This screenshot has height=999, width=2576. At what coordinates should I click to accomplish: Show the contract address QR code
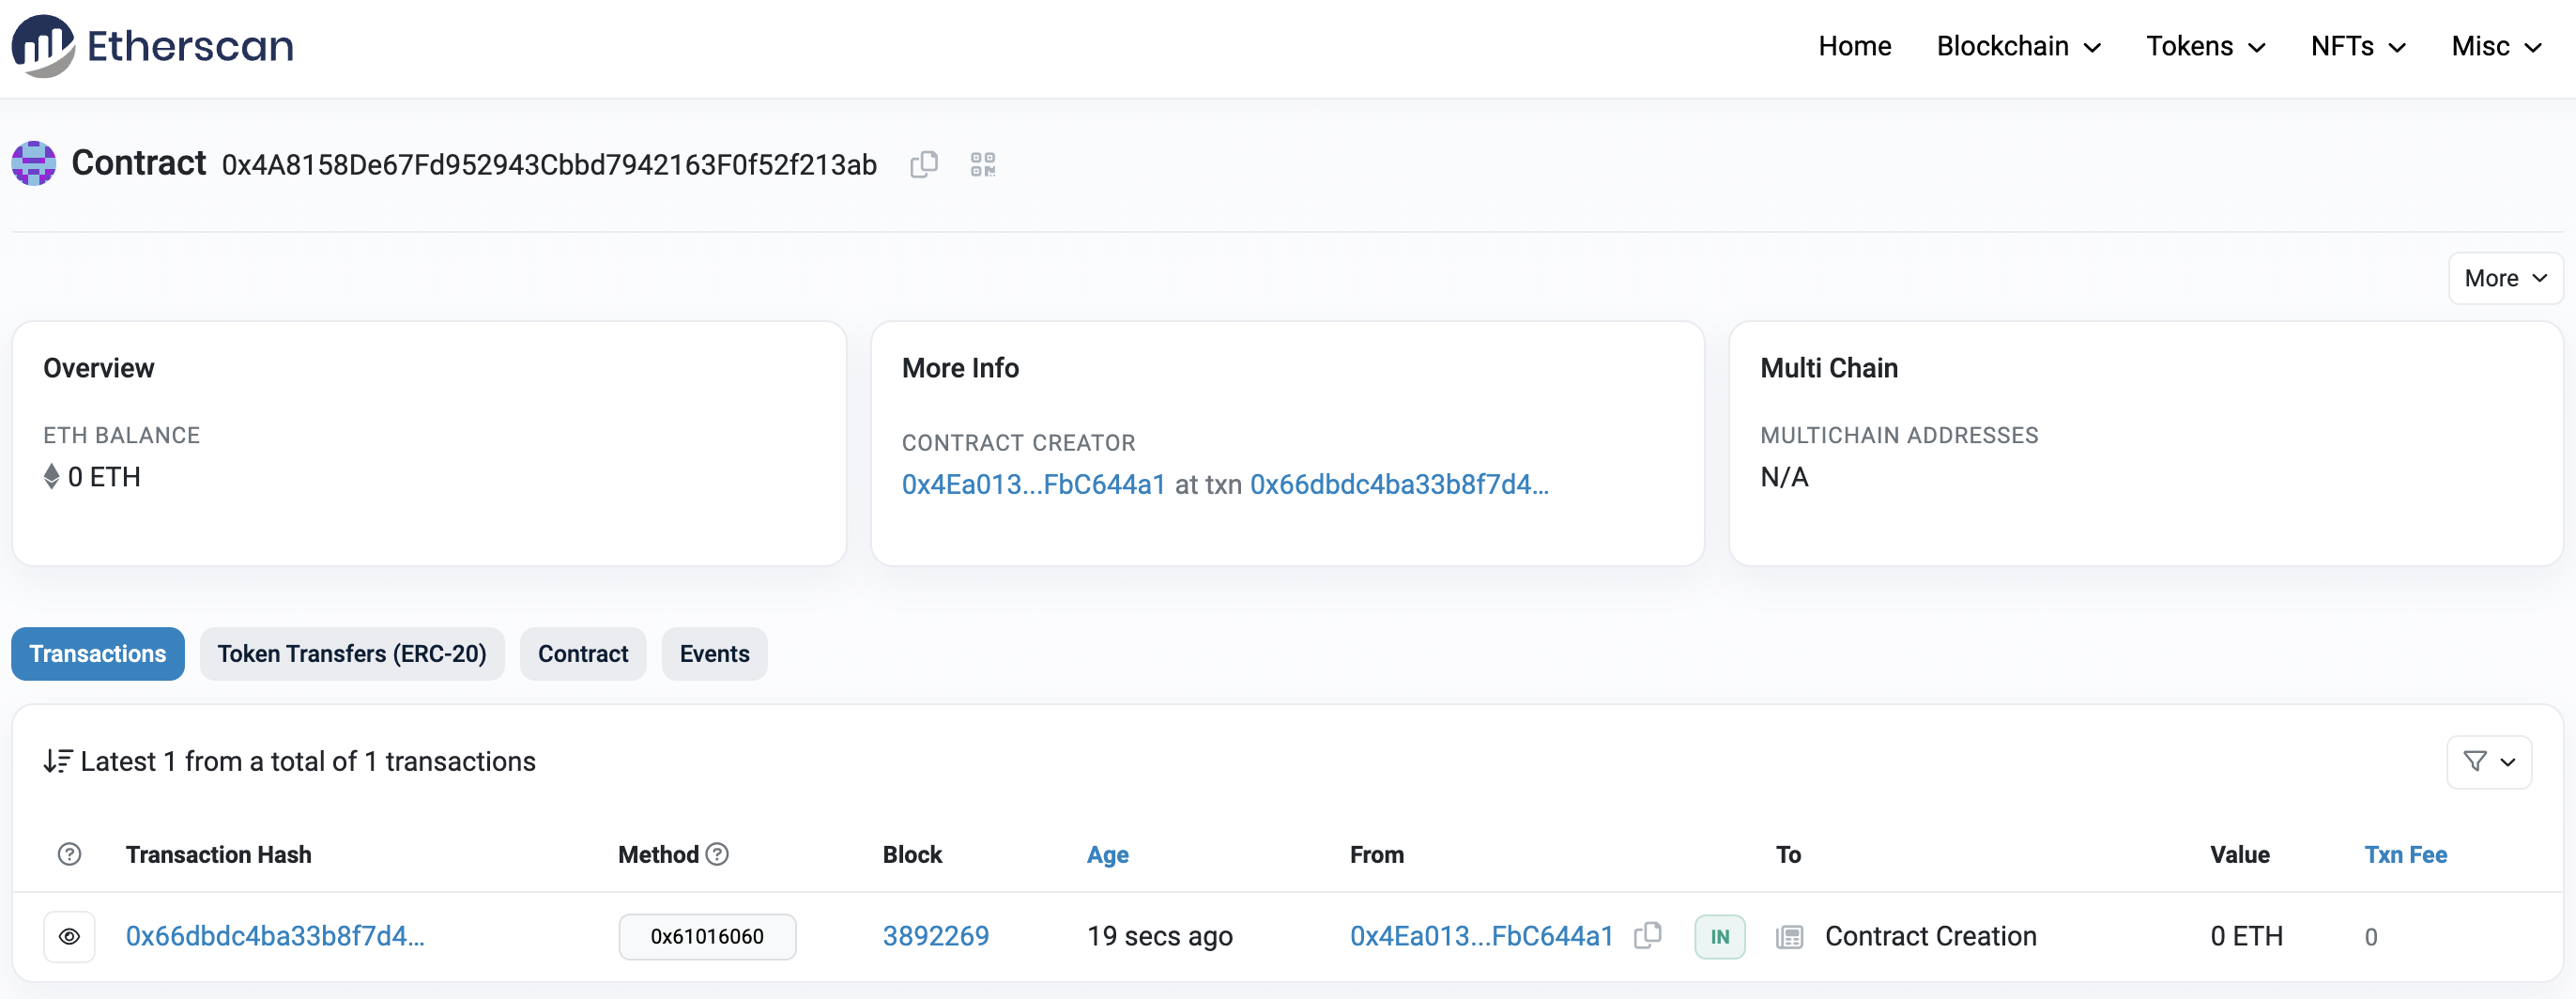click(x=982, y=164)
